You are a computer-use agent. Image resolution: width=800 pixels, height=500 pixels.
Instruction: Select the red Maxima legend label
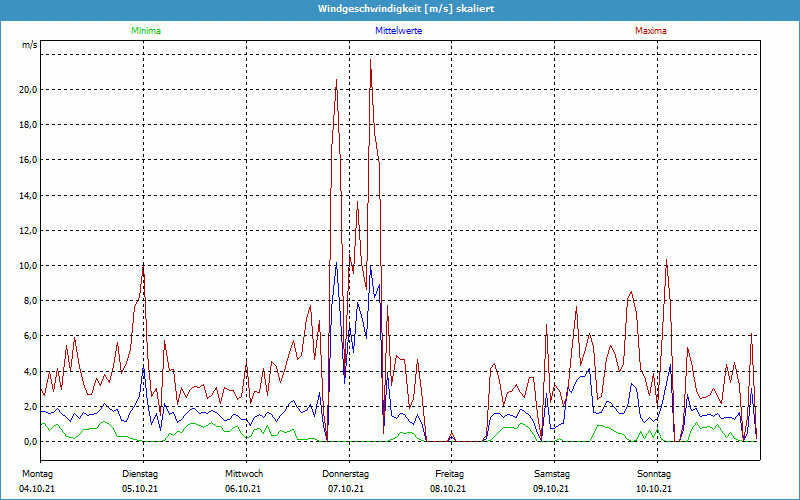pos(651,31)
